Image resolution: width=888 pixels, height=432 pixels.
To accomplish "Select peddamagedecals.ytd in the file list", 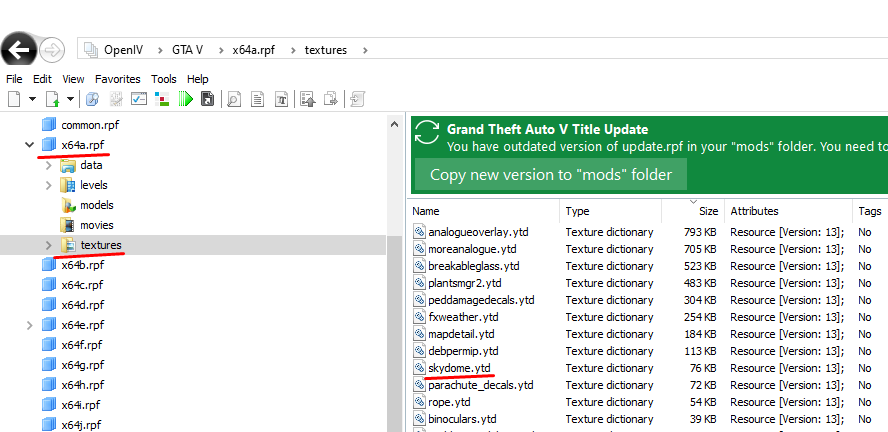I will (481, 300).
